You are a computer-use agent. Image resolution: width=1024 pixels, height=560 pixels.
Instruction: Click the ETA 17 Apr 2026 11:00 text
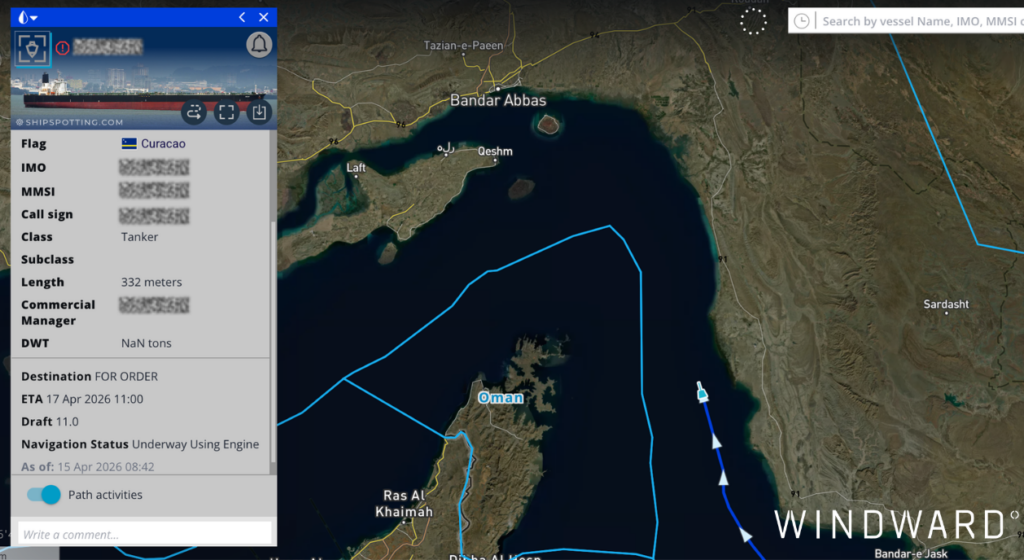pyautogui.click(x=82, y=399)
